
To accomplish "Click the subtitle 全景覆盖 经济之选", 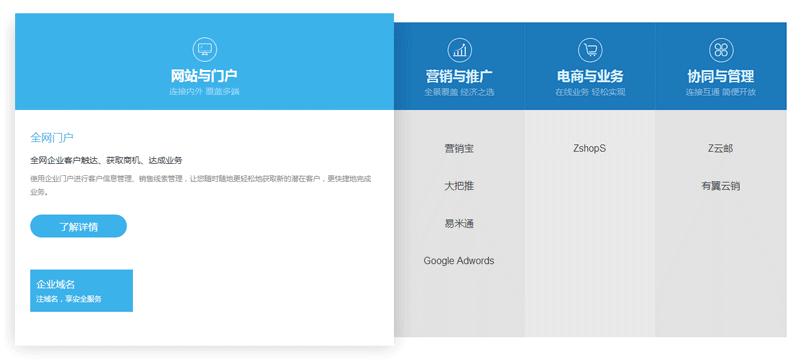I will 459,92.
